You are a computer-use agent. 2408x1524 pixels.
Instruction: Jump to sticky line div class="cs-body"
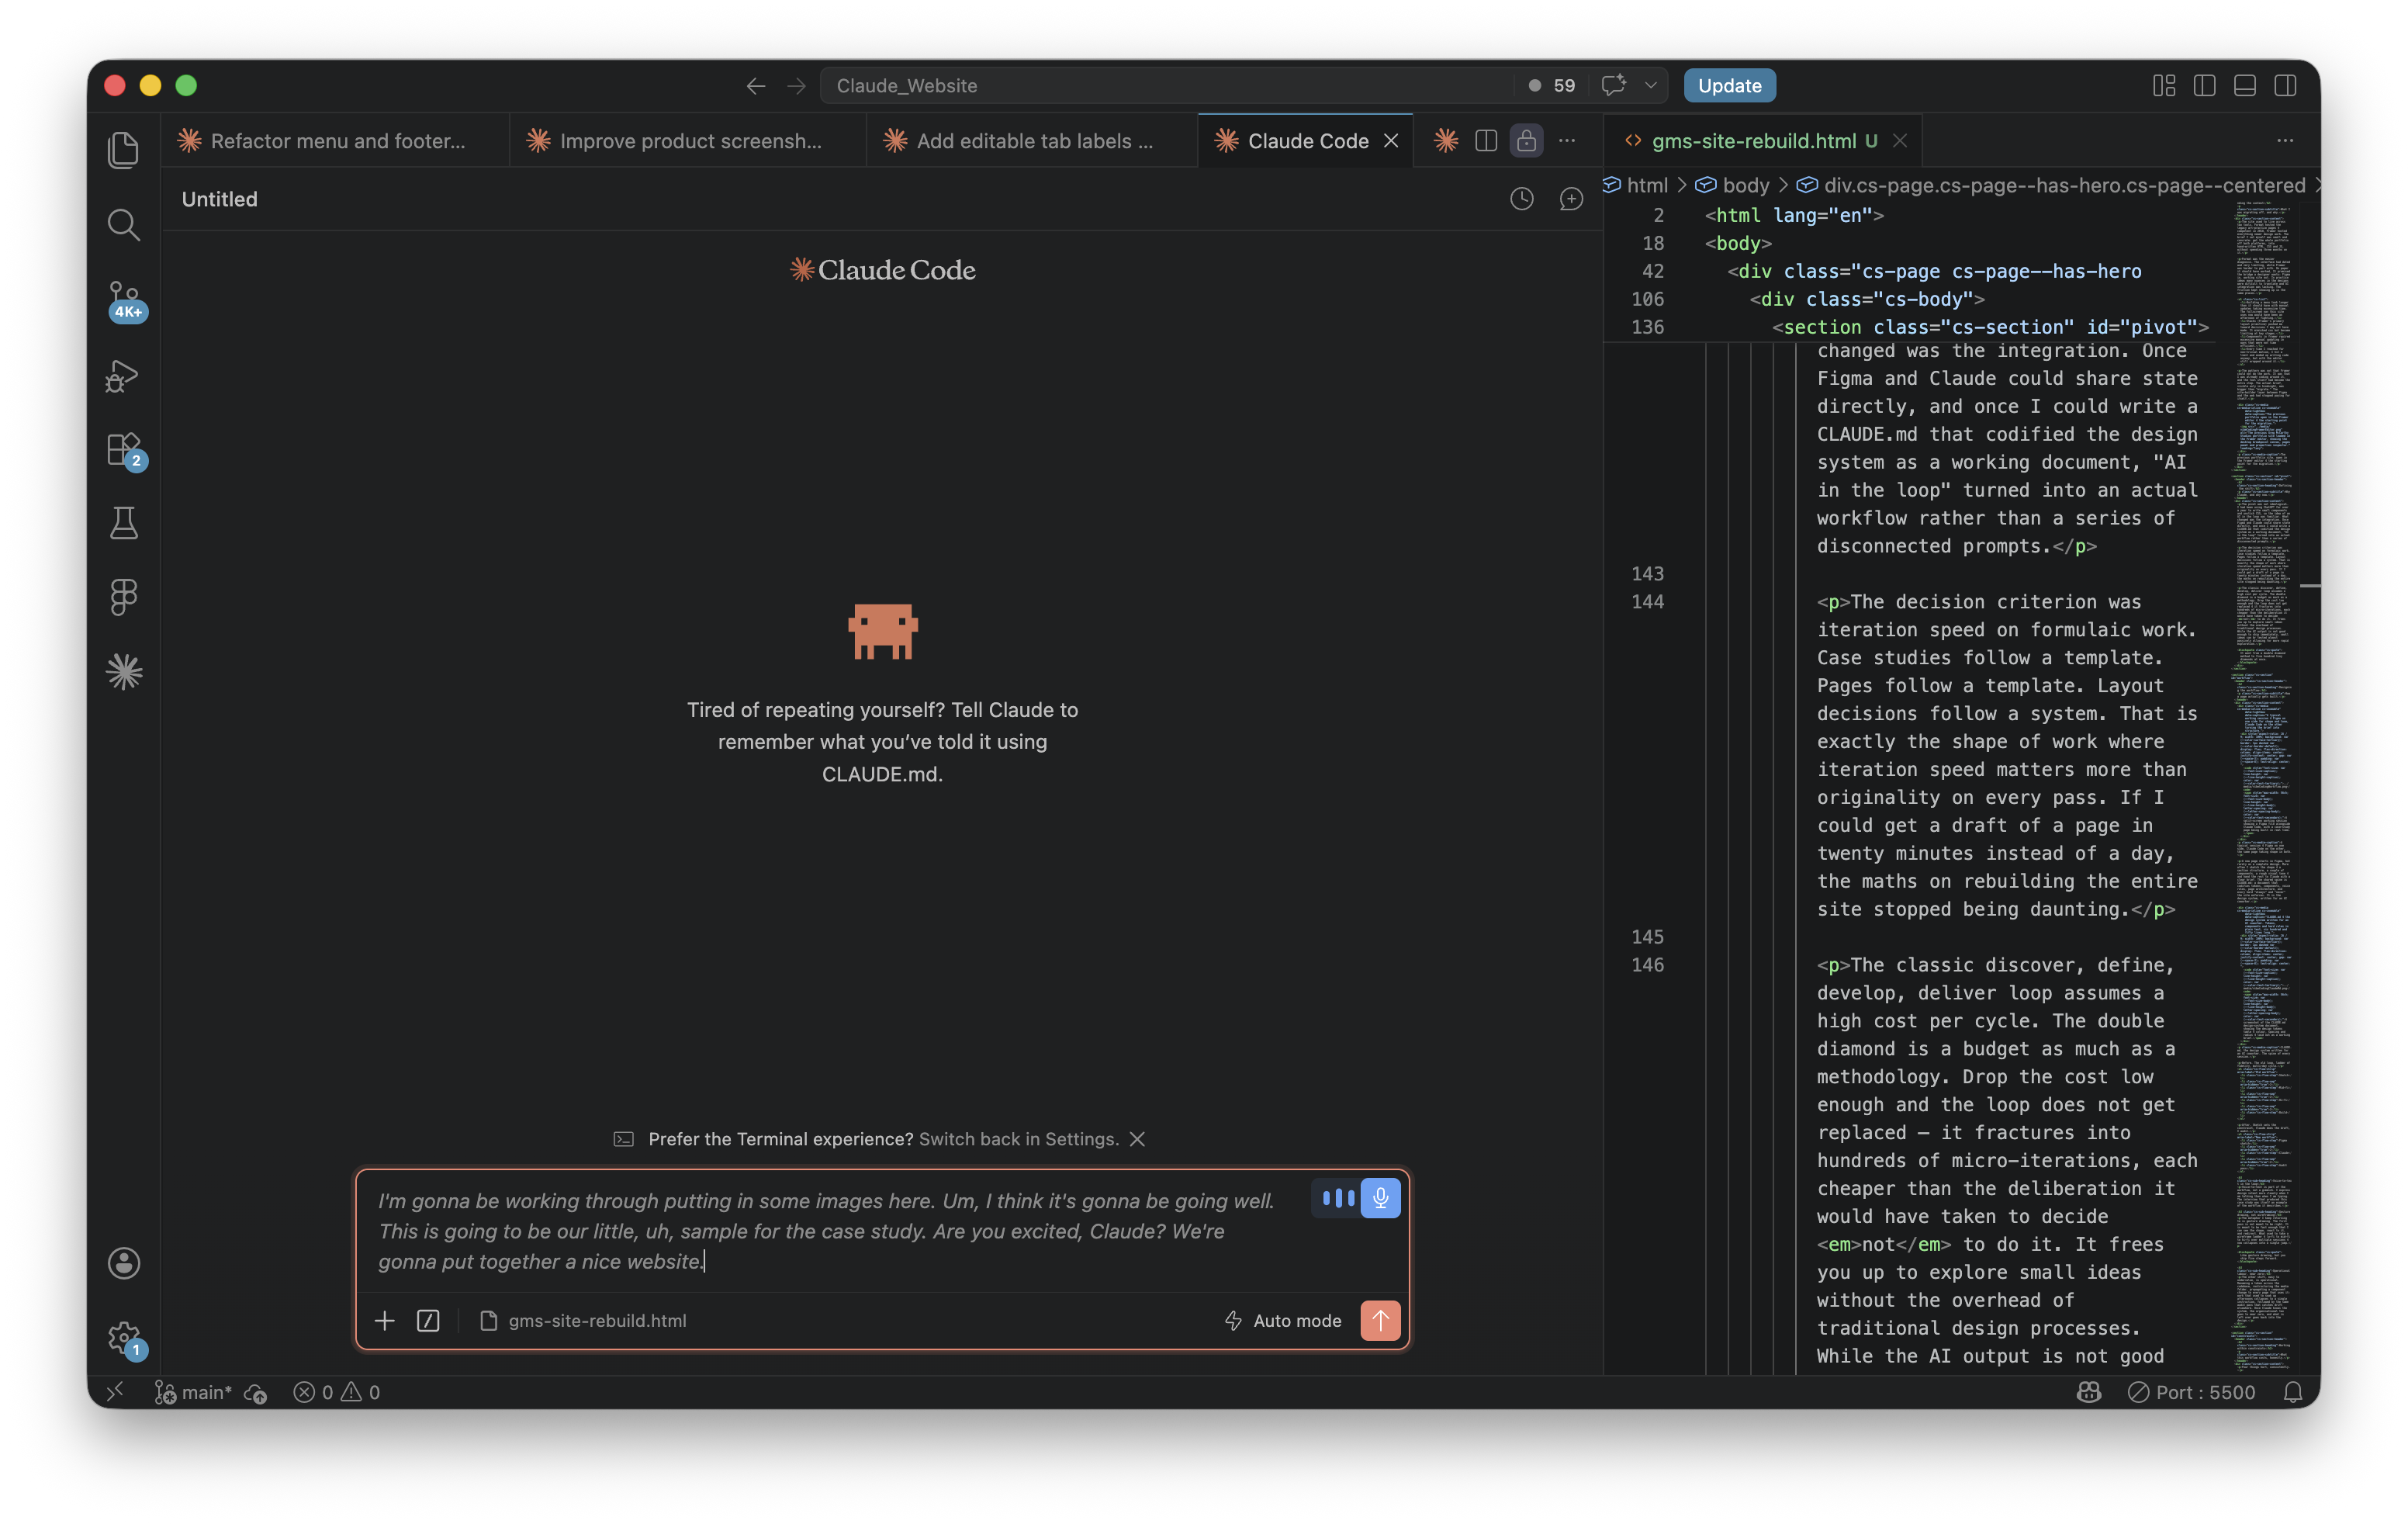(x=1867, y=299)
